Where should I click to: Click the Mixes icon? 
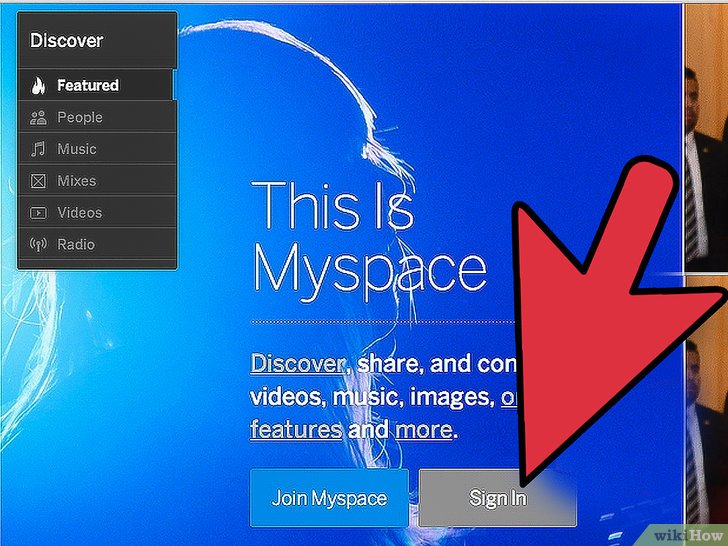38,181
